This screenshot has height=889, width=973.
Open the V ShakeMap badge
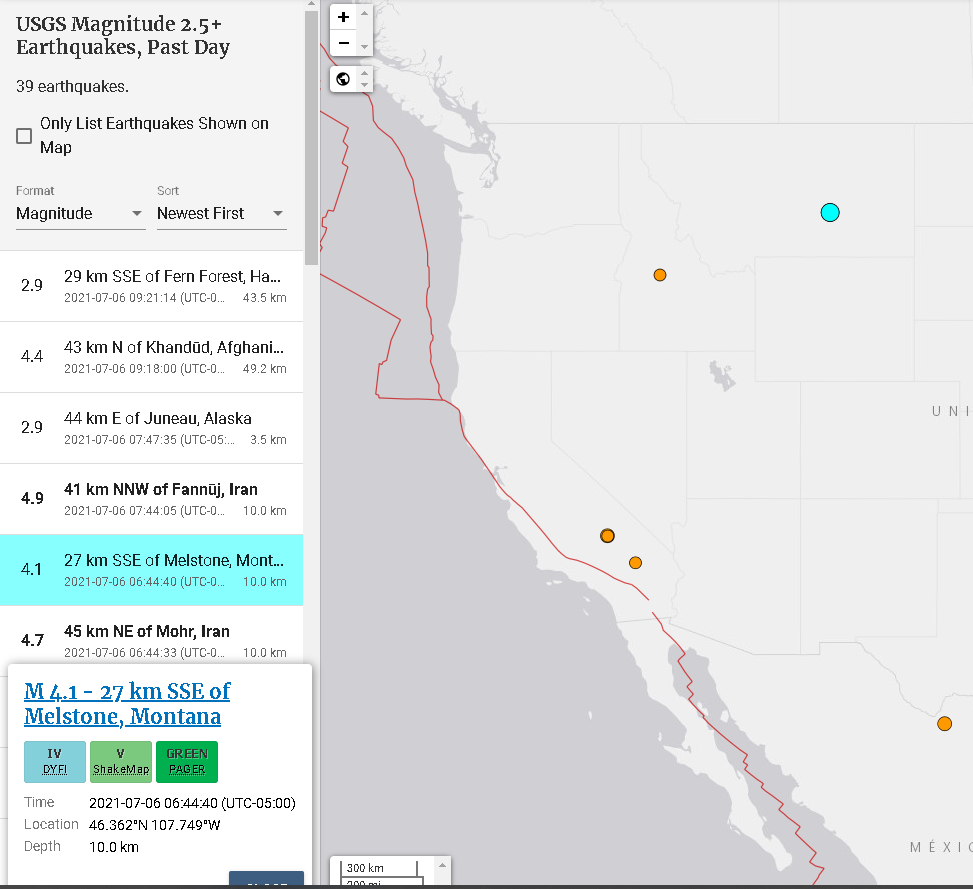121,762
